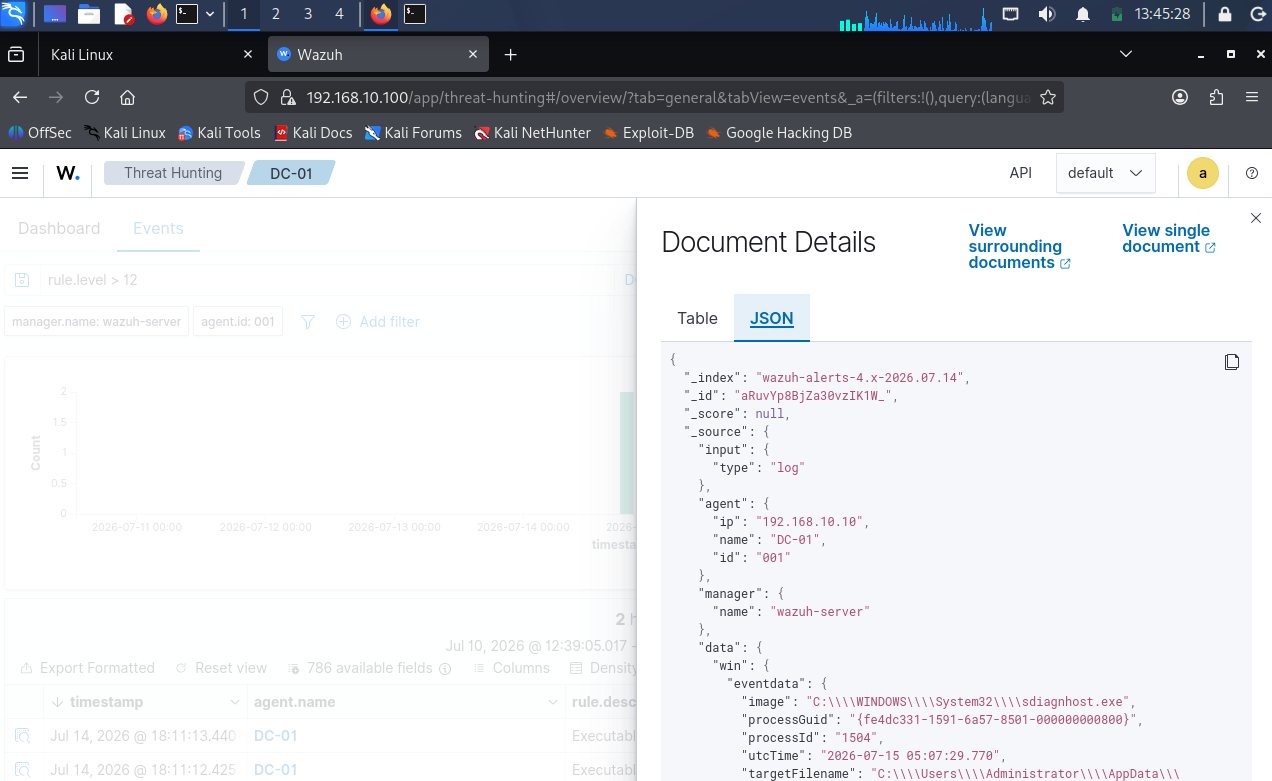The width and height of the screenshot is (1272, 781).
Task: Open the timestamp column header dropdown
Action: coord(234,702)
